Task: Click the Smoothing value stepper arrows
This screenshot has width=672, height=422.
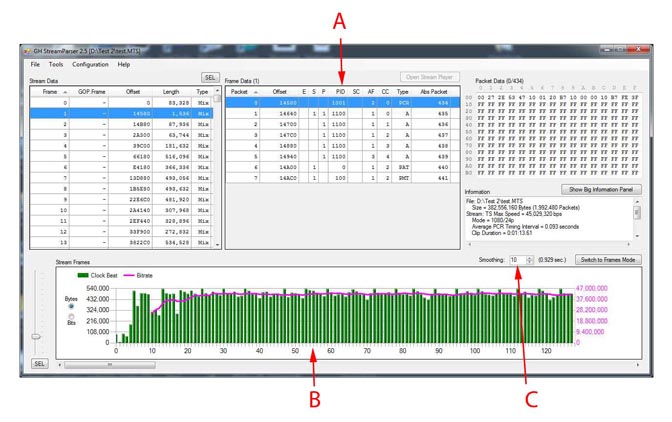Action: [x=530, y=260]
